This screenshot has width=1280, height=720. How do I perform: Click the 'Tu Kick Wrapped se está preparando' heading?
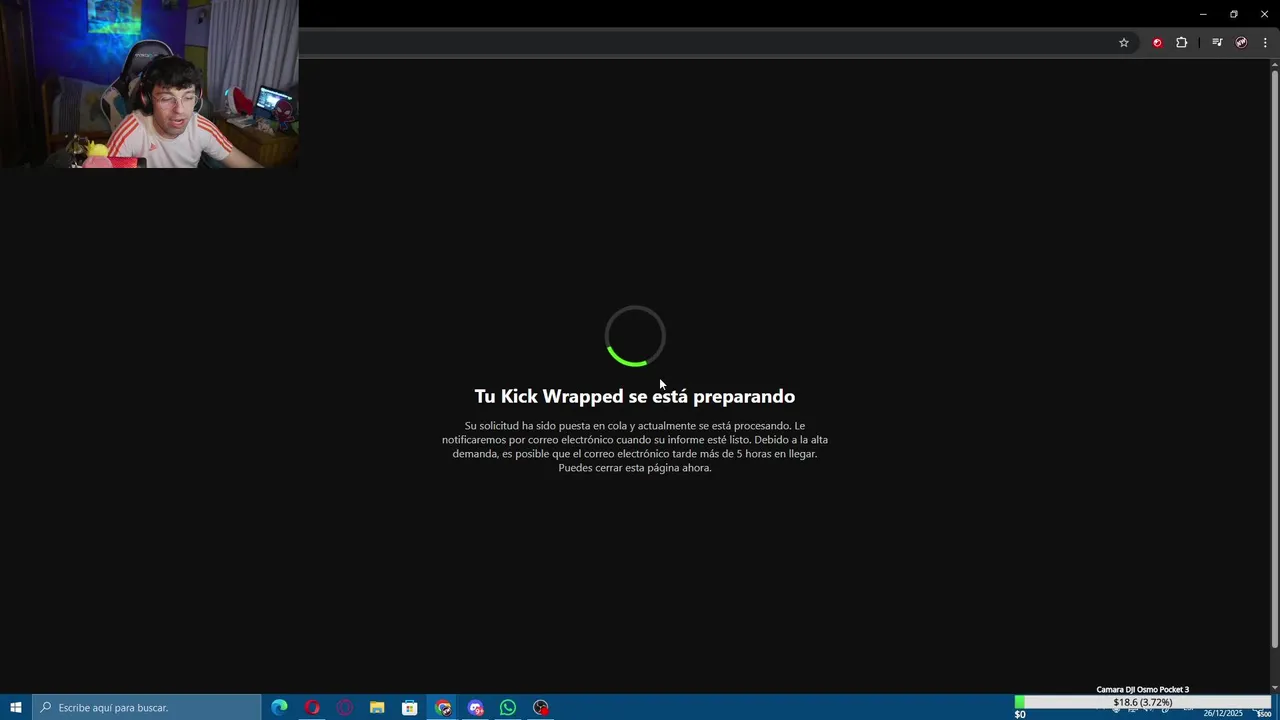click(x=635, y=397)
